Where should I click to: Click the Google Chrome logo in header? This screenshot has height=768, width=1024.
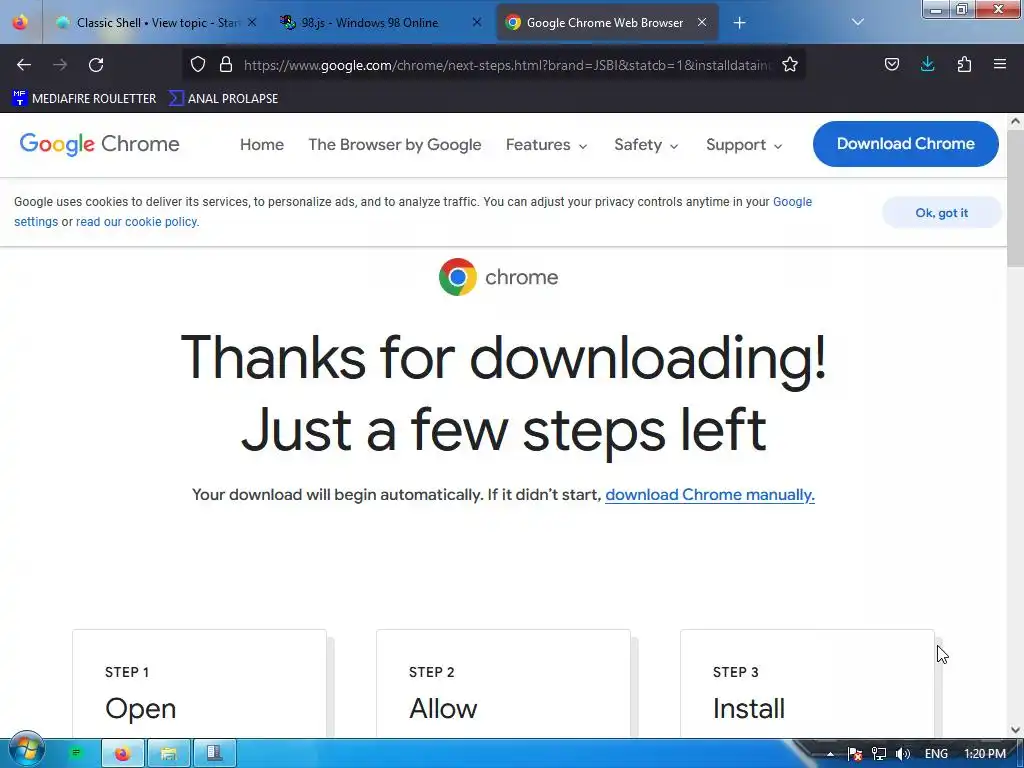click(x=99, y=144)
